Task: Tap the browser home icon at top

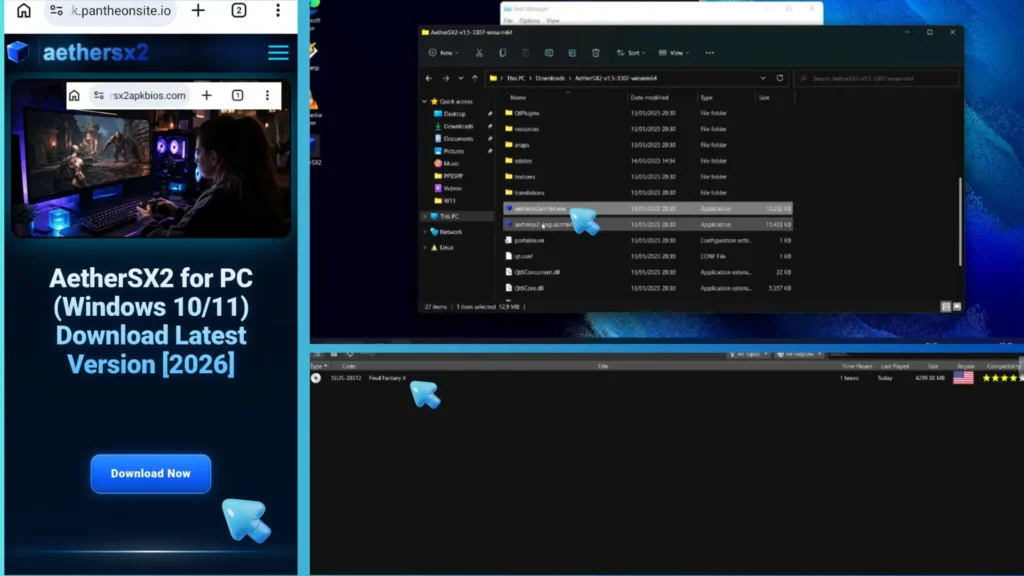Action: click(24, 10)
